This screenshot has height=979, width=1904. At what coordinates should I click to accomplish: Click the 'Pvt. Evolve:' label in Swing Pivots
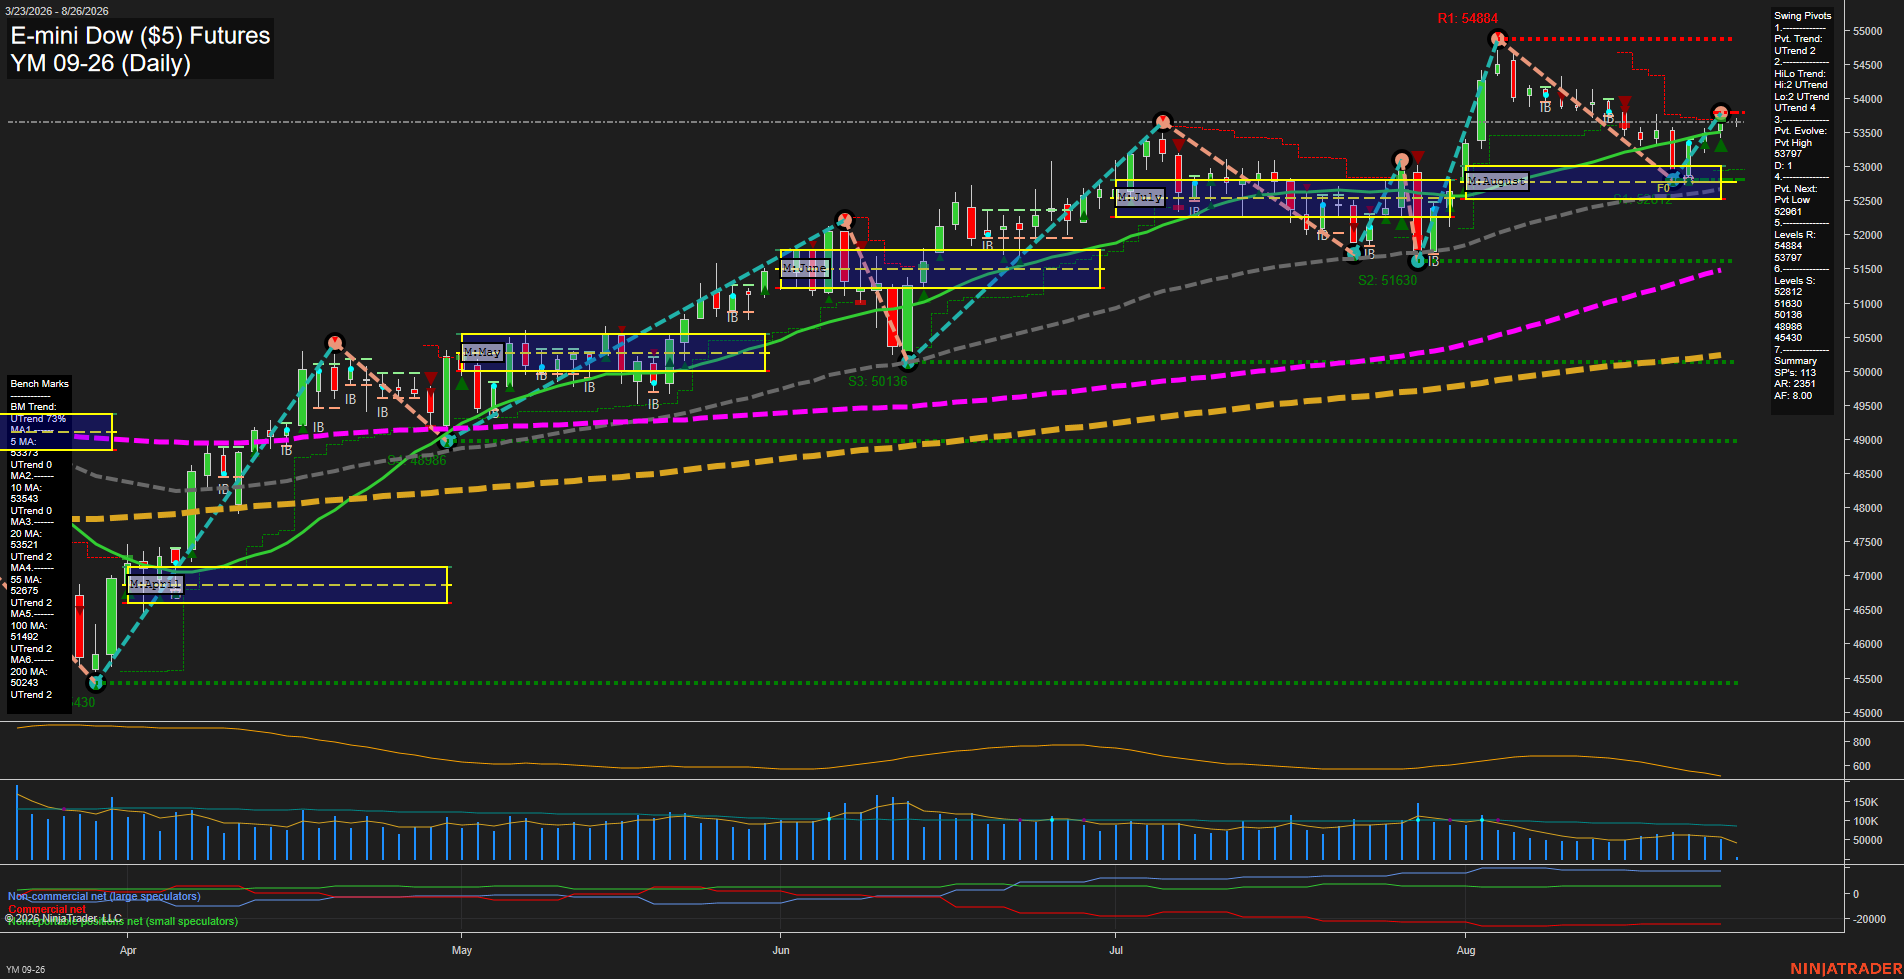[1800, 131]
